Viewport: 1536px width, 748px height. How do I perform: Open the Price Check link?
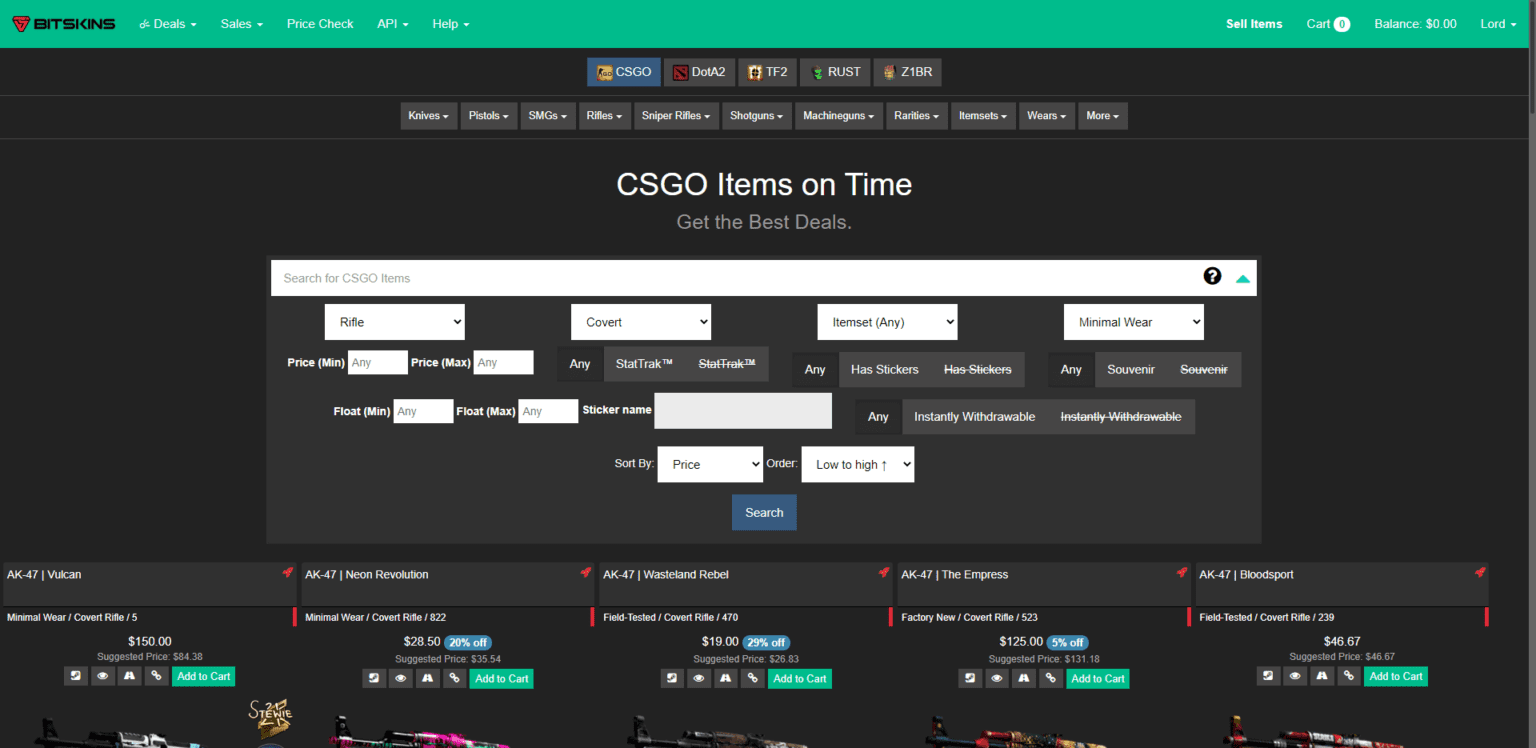pyautogui.click(x=320, y=24)
